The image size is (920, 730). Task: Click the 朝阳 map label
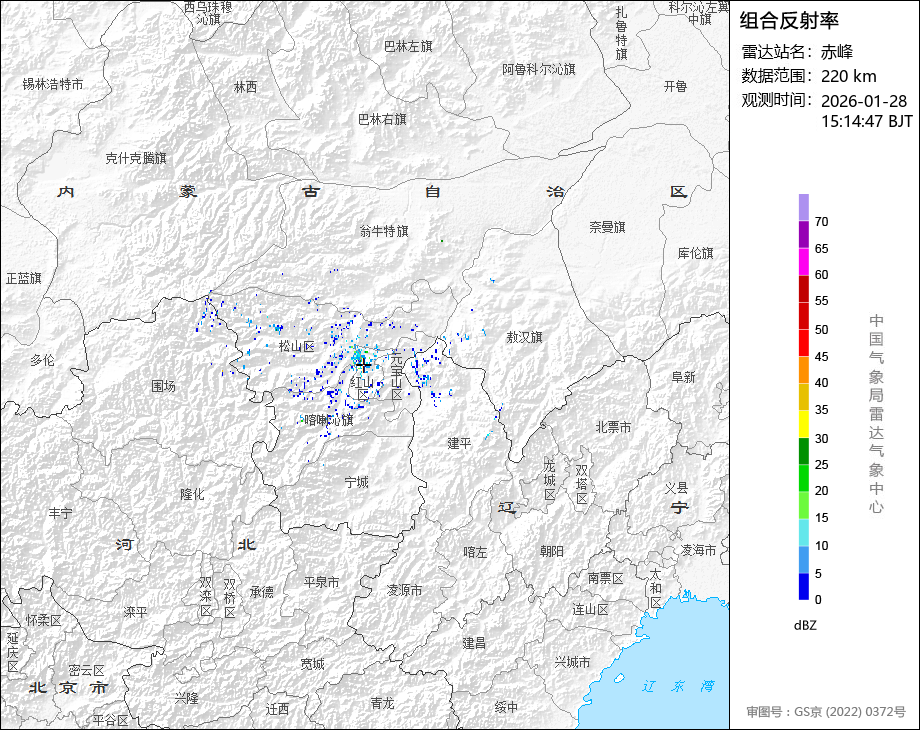(x=552, y=551)
